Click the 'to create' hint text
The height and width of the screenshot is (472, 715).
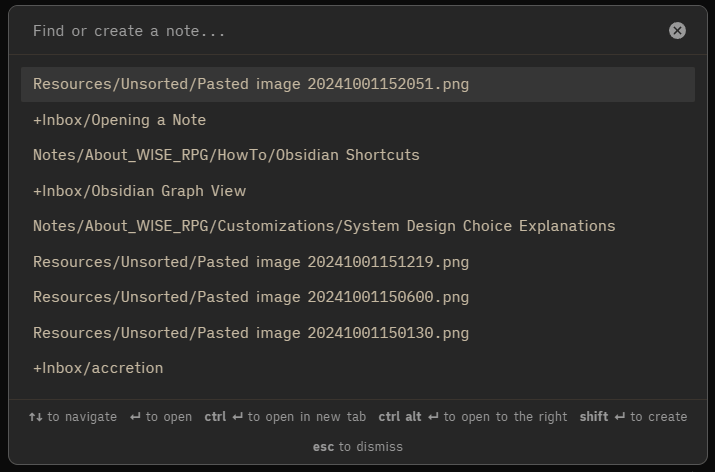659,417
